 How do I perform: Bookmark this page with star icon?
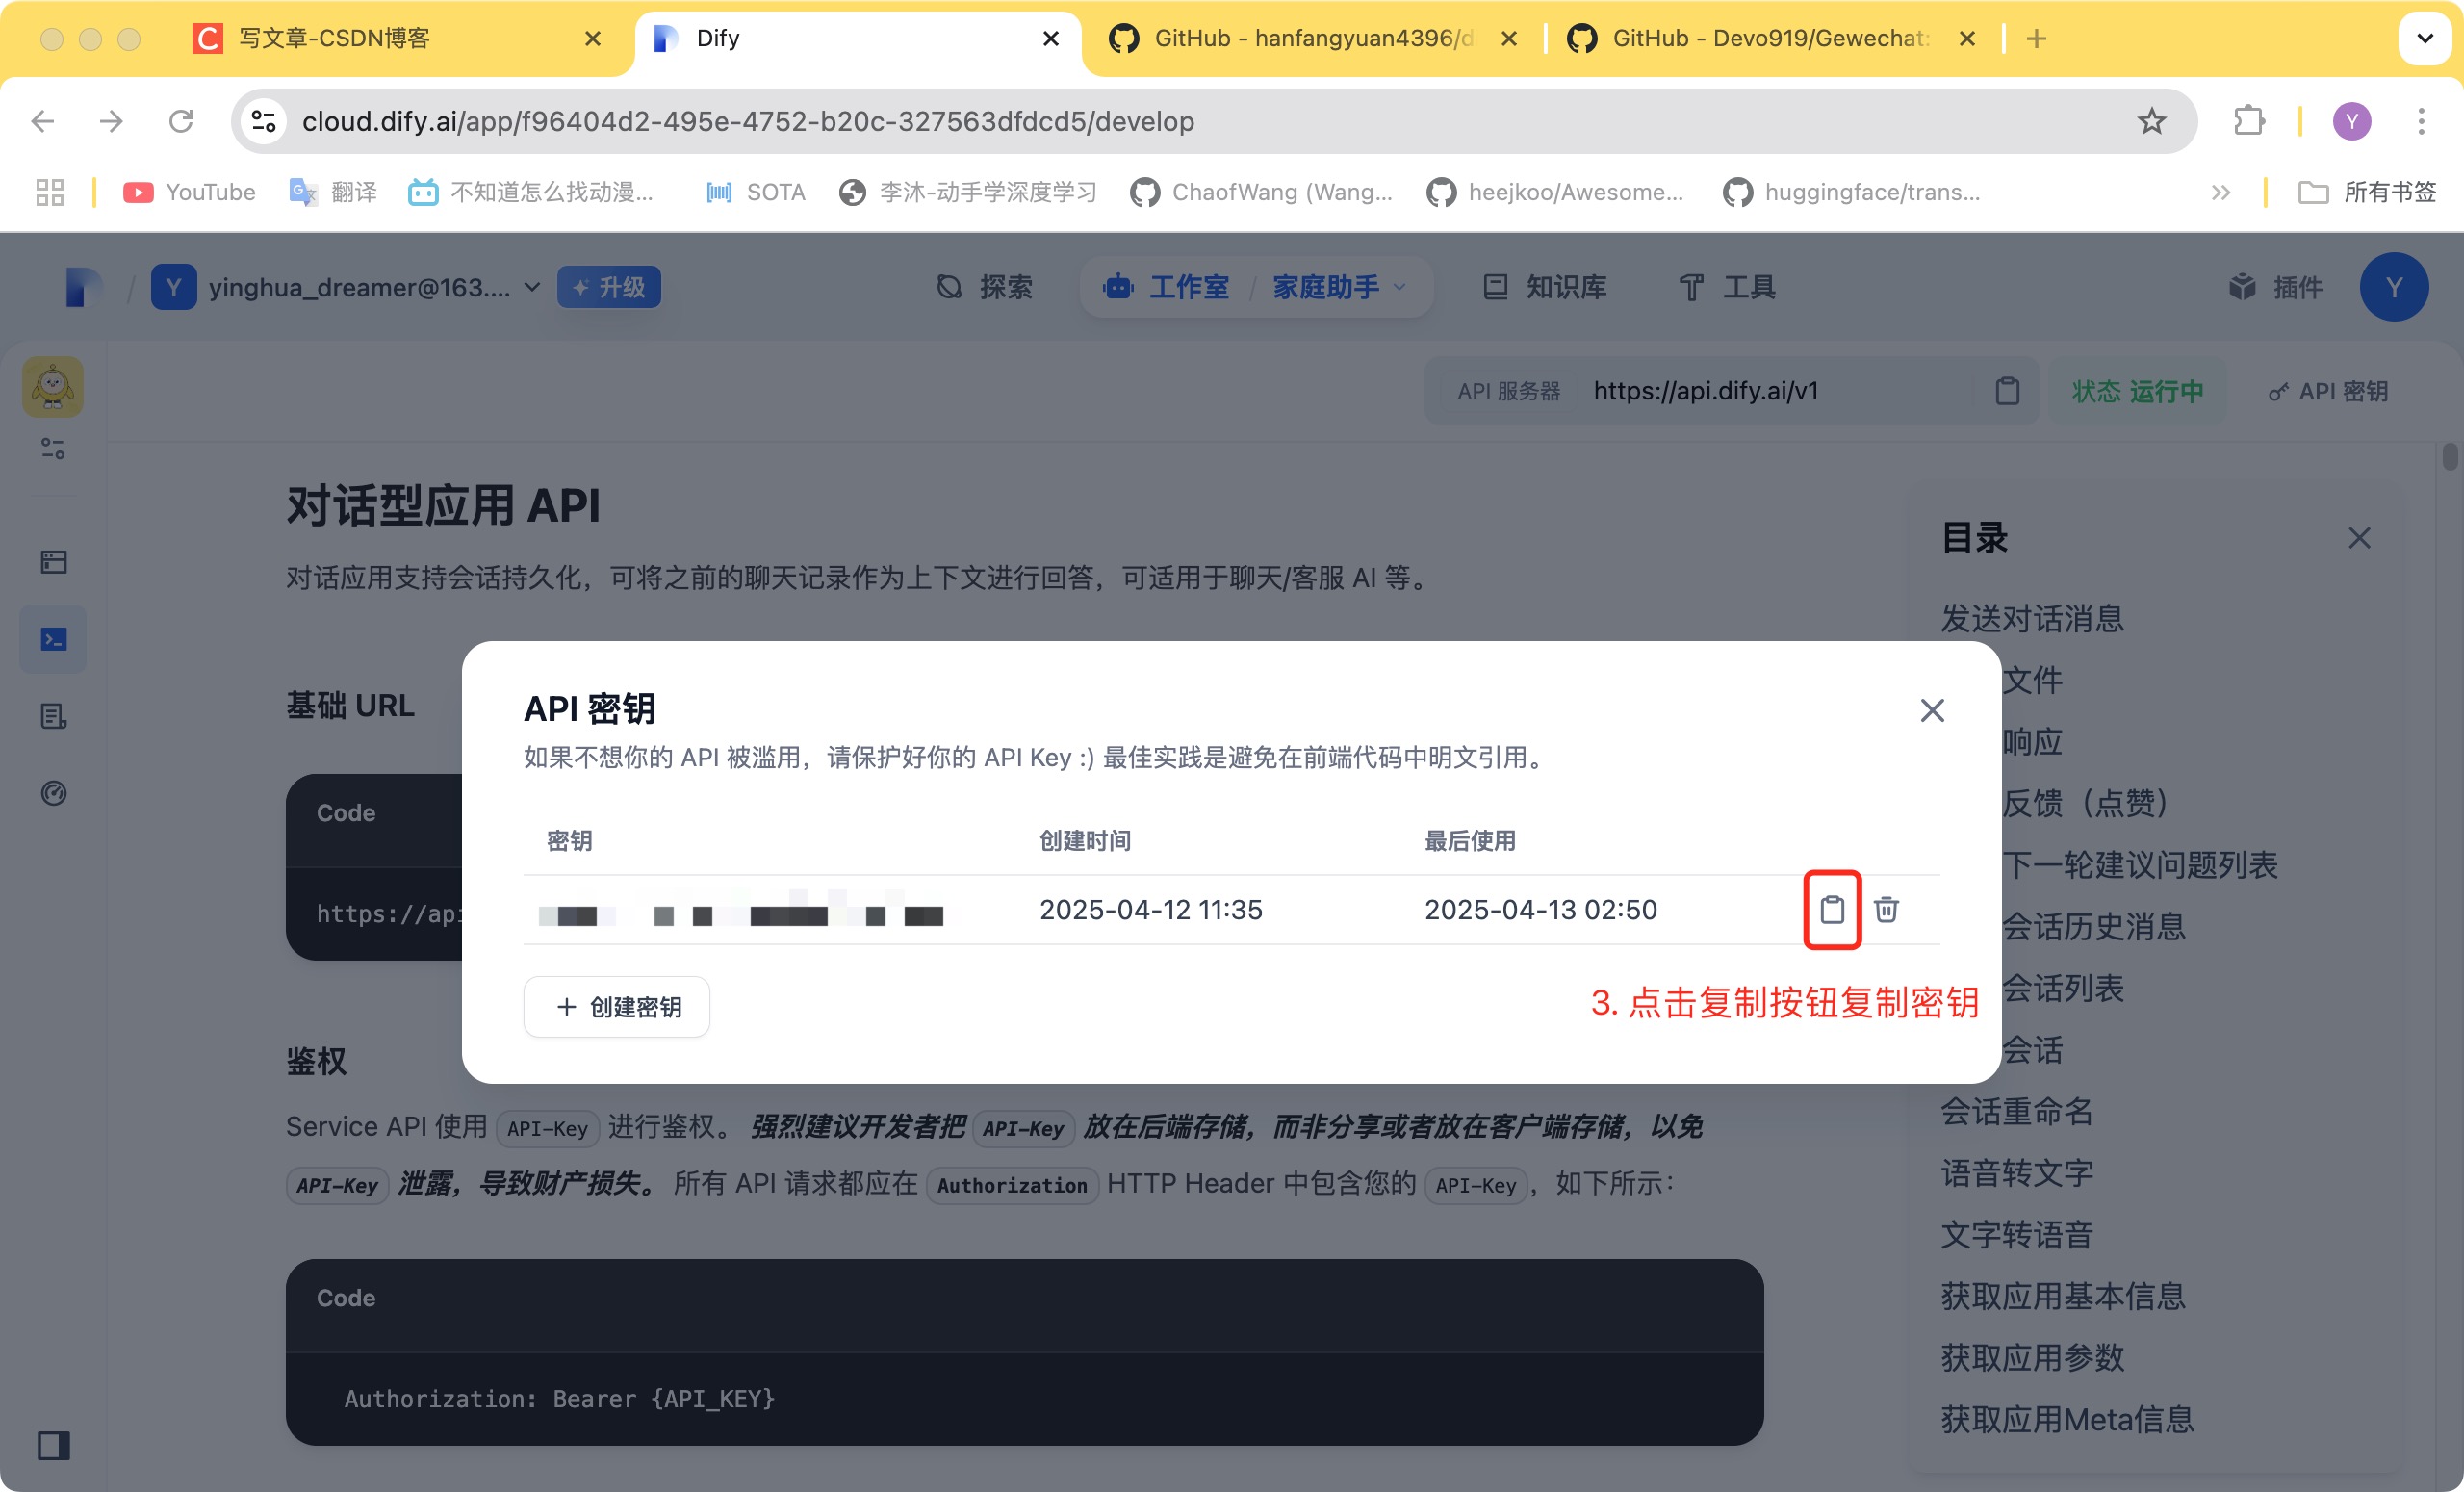click(x=2151, y=122)
